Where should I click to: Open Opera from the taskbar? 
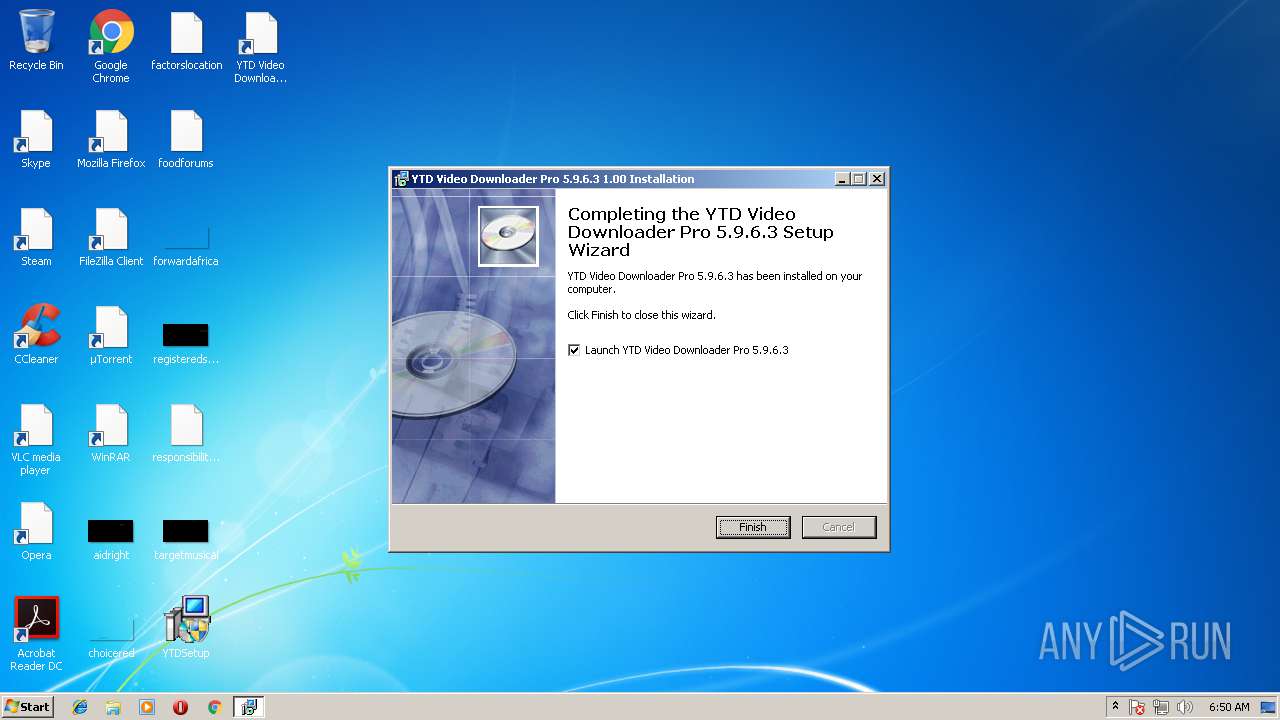coord(180,707)
